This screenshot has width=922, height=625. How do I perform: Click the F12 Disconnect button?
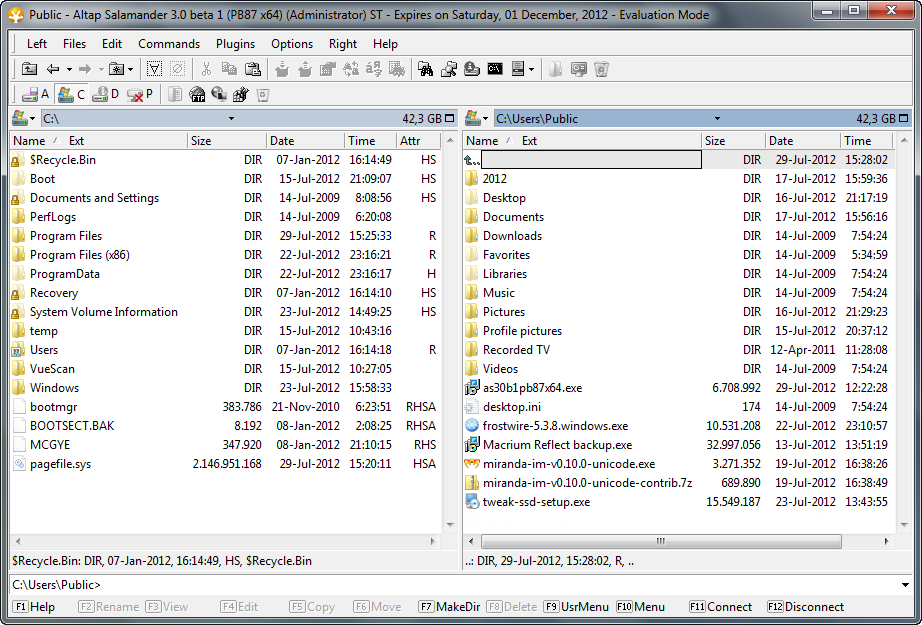(805, 607)
